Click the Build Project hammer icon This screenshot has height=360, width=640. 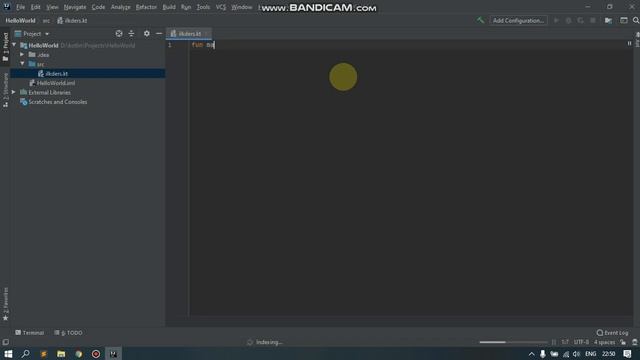pyautogui.click(x=480, y=20)
